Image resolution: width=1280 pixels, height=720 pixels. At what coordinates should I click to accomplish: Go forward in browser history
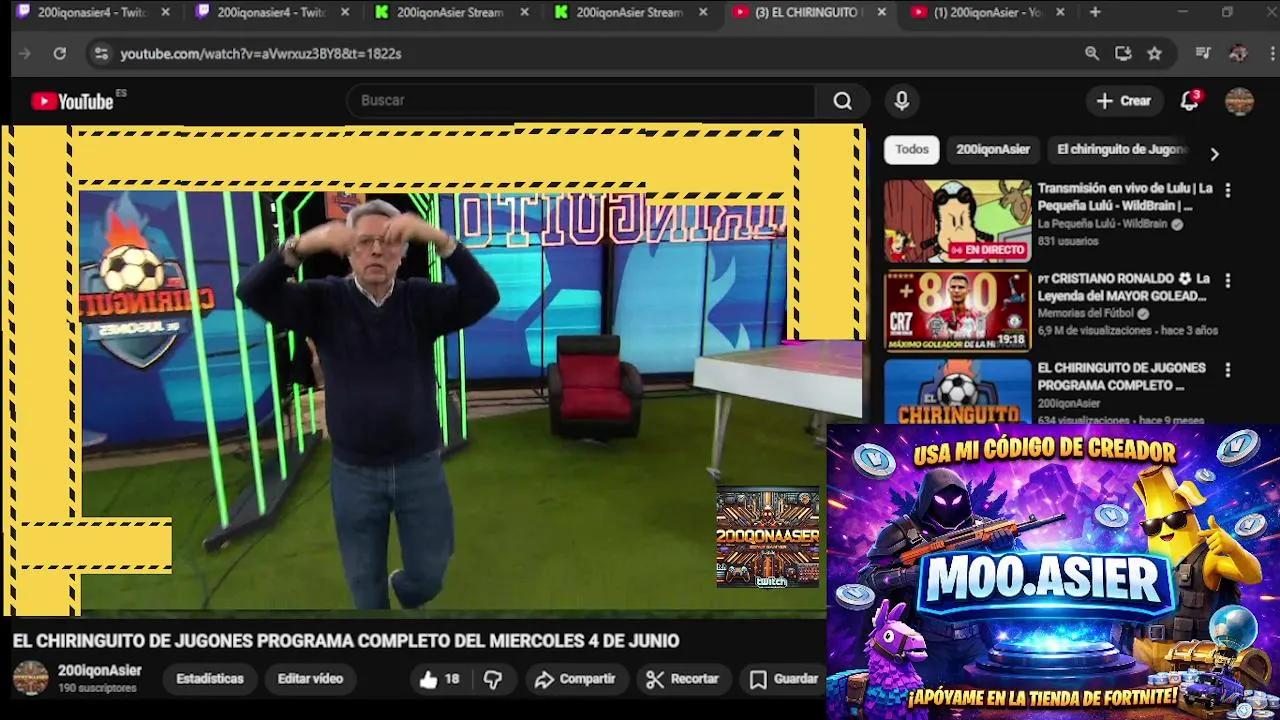click(x=25, y=54)
